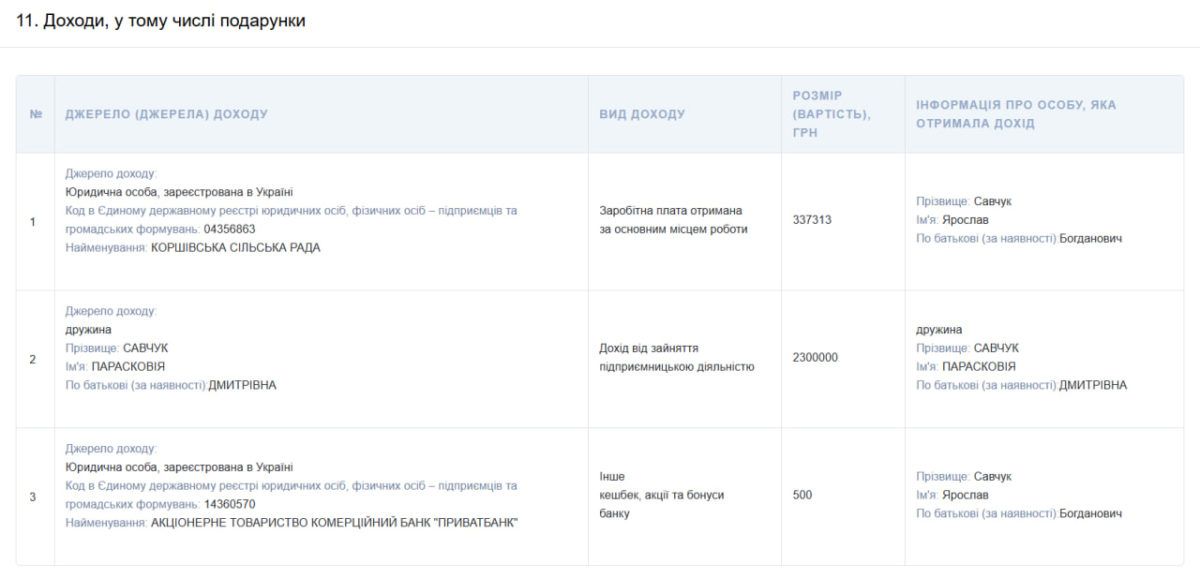Click row number 1 in the table
Viewport: 1200px width, 578px height.
33,221
